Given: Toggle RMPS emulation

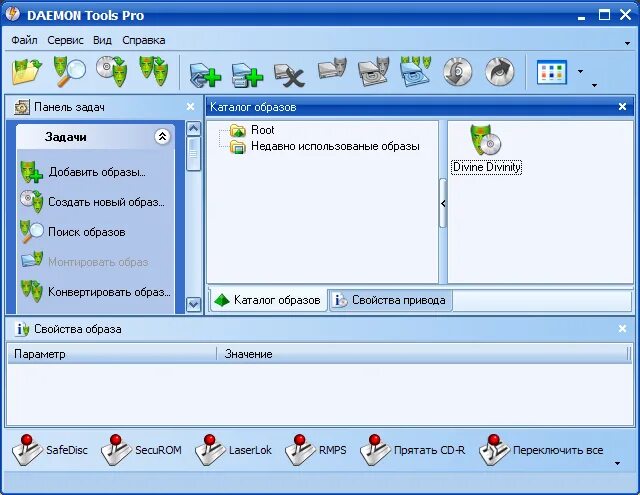Looking at the screenshot, I should (x=316, y=450).
